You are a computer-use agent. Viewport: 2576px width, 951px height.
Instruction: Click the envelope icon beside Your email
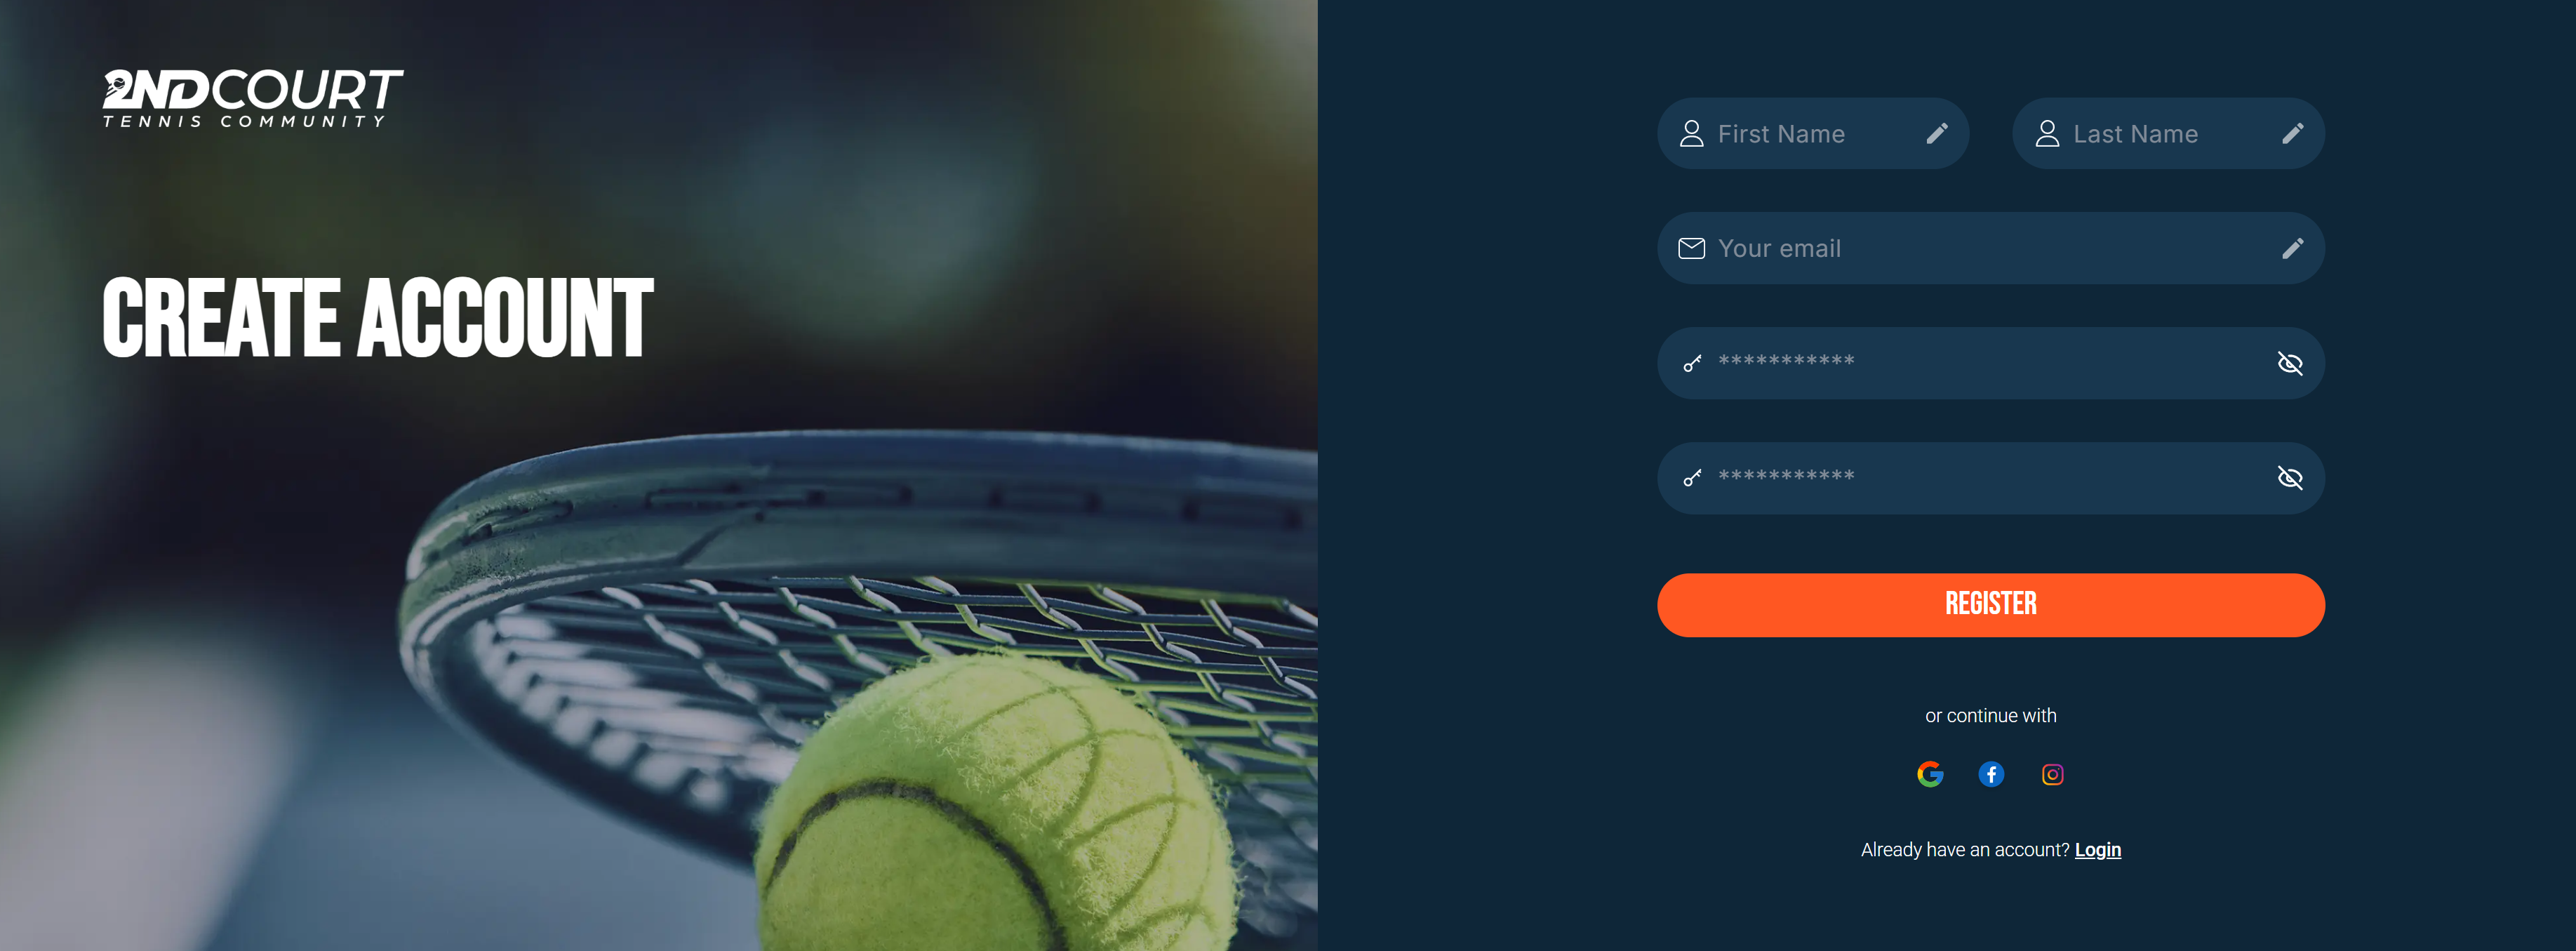(x=1691, y=248)
